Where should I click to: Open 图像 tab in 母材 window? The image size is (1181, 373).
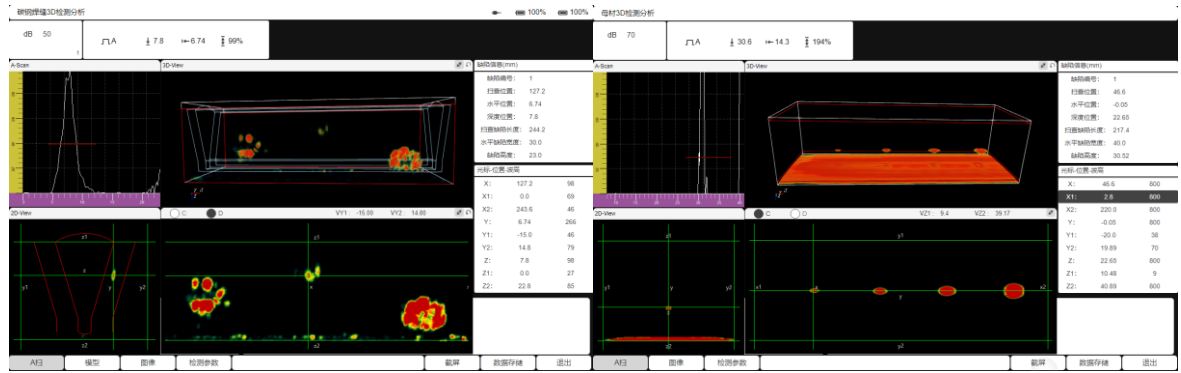[676, 362]
